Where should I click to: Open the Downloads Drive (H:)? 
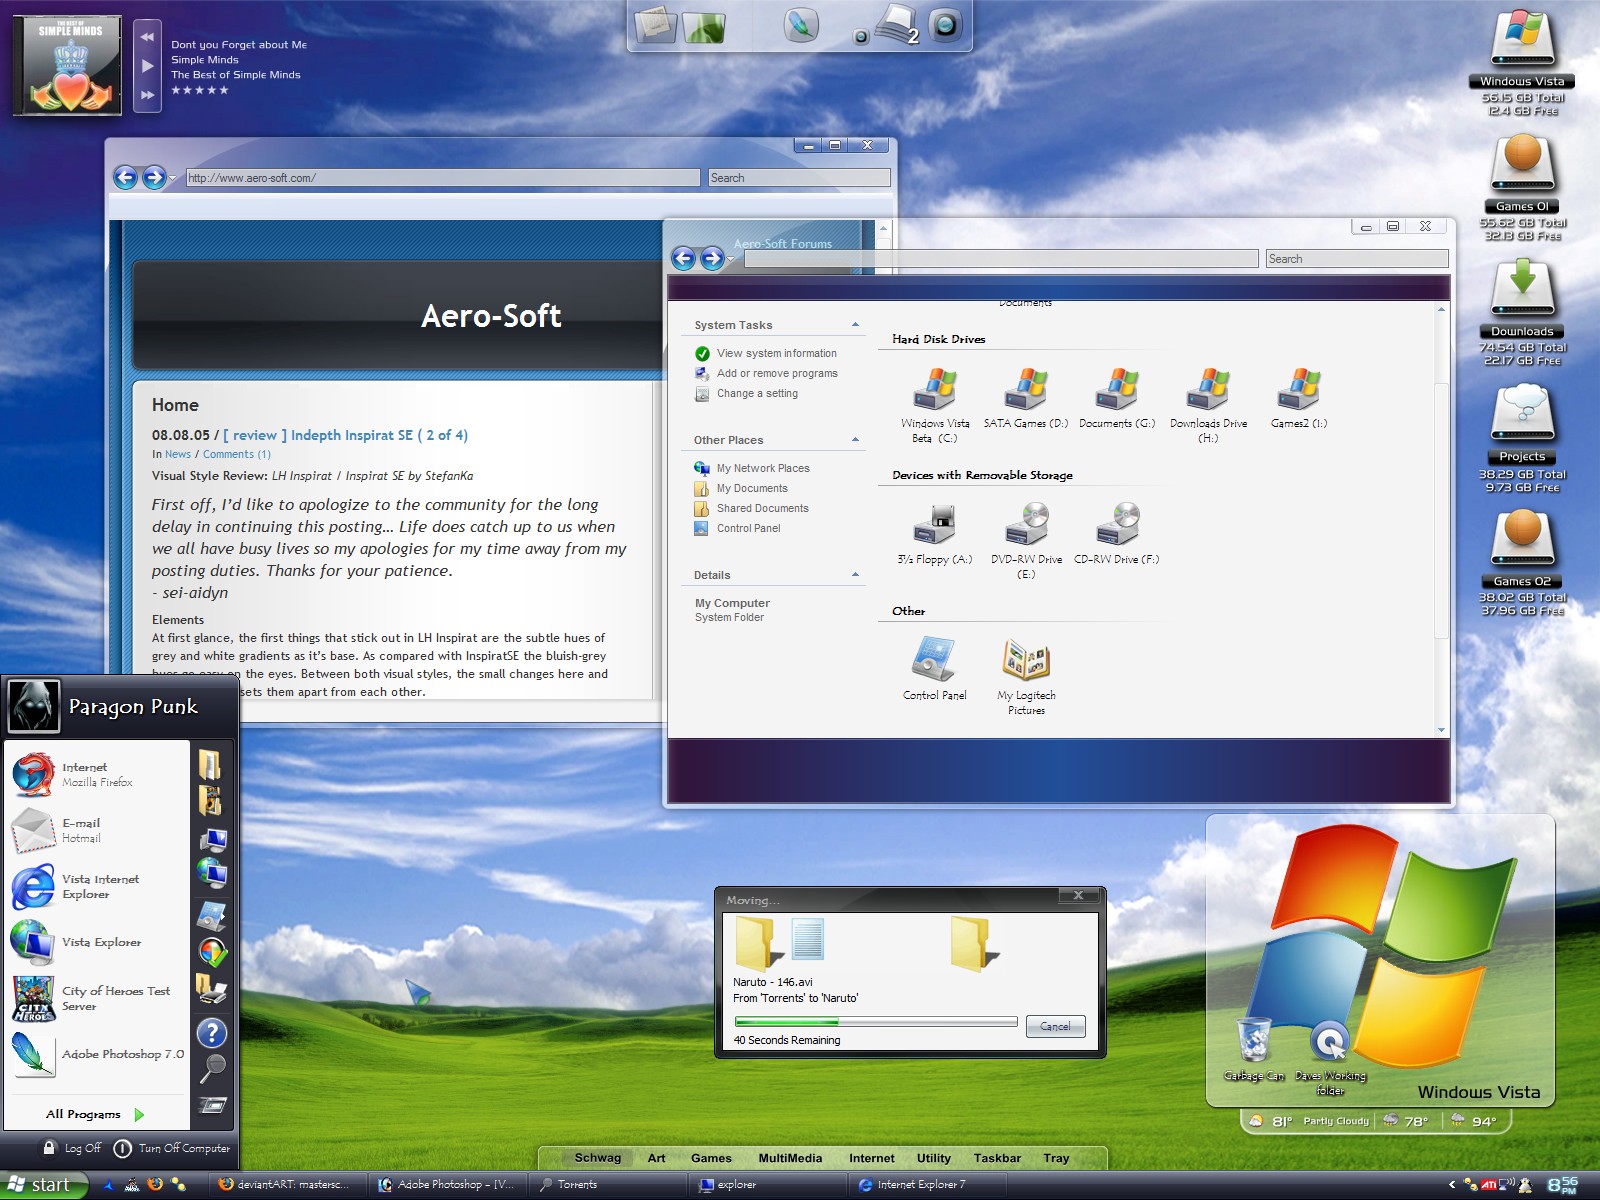coord(1208,405)
